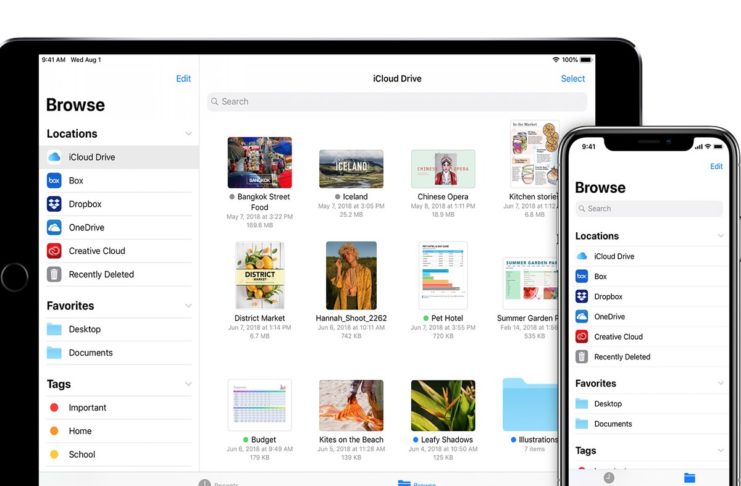Tap the OneDrive icon in iPad sidebar
Screen dimensions: 741x486
click(x=54, y=227)
